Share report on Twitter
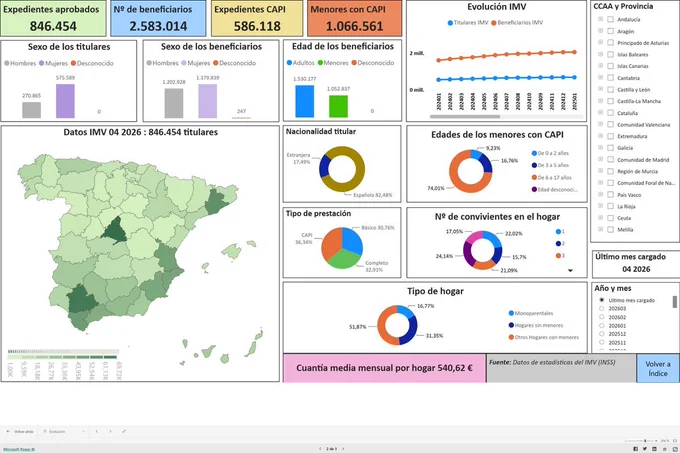Image resolution: width=680 pixels, height=453 pixels. [x=645, y=449]
